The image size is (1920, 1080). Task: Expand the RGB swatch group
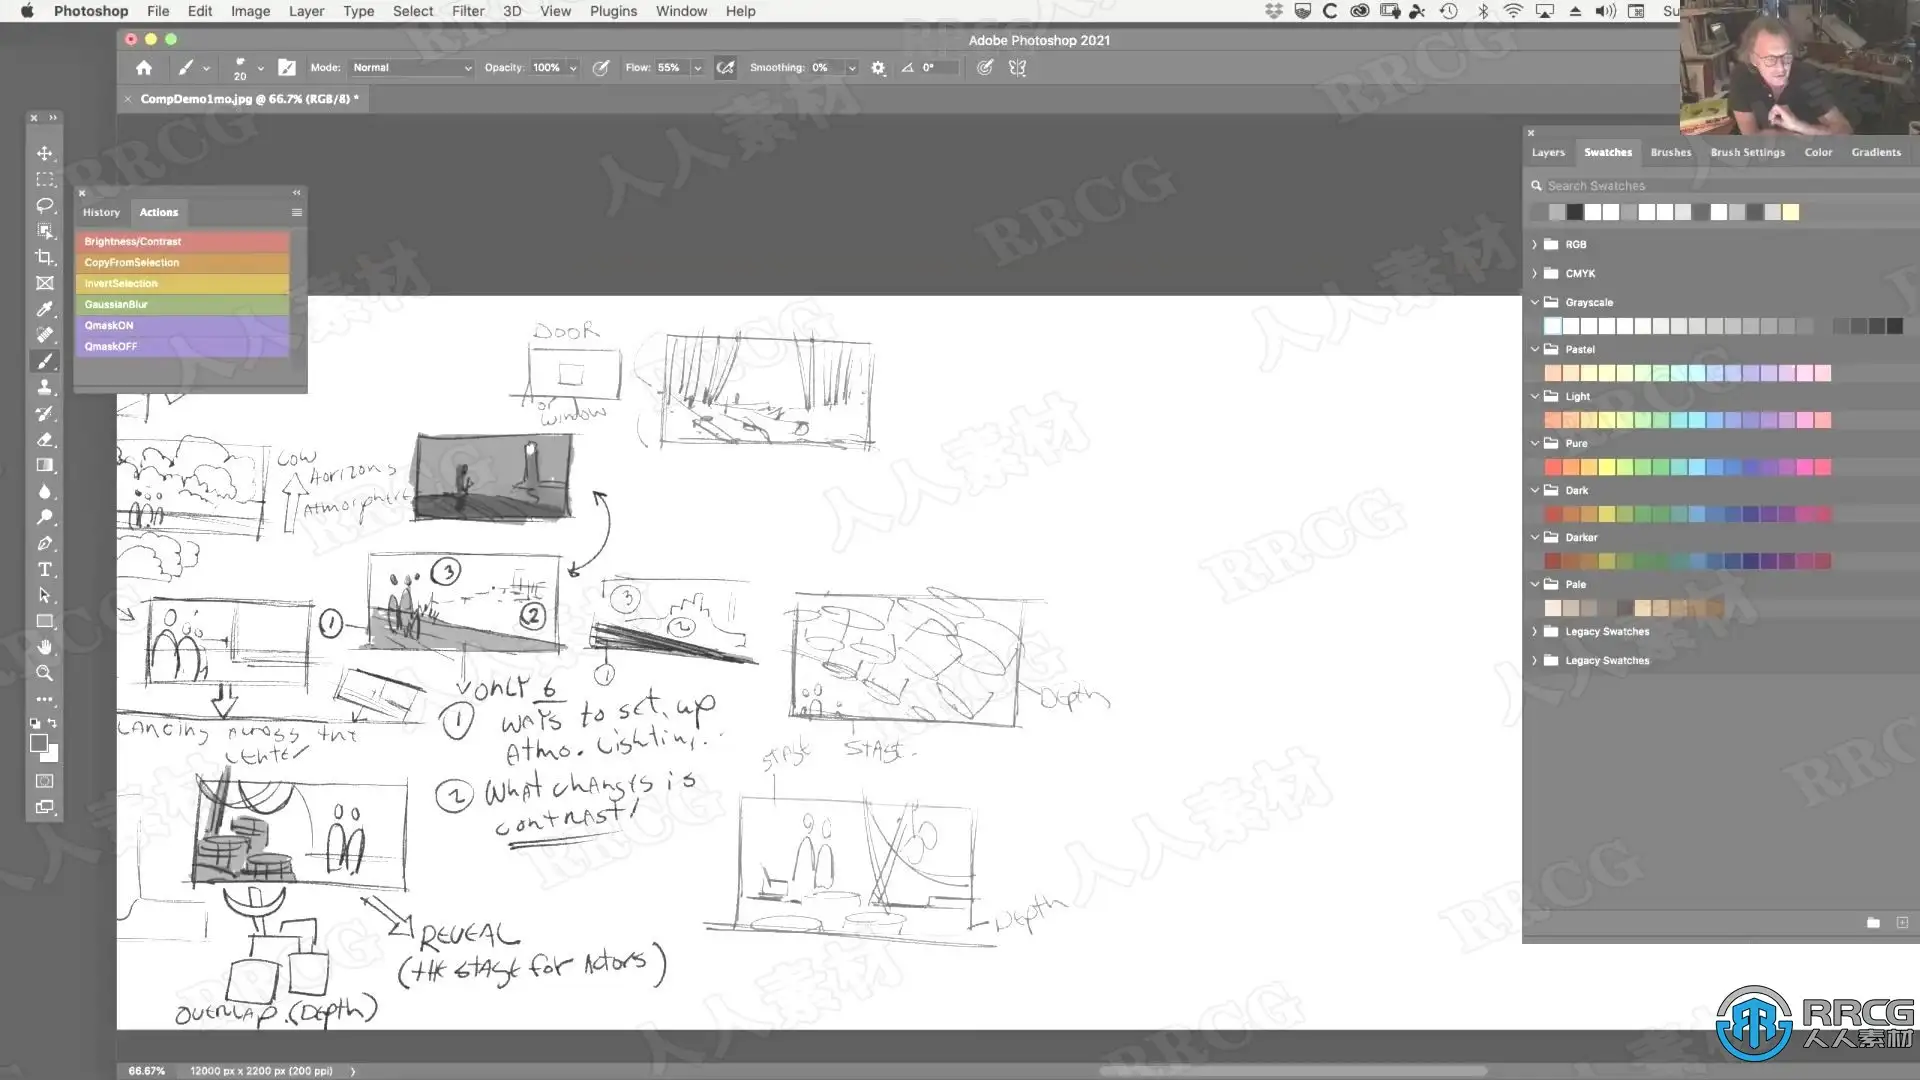(1534, 244)
